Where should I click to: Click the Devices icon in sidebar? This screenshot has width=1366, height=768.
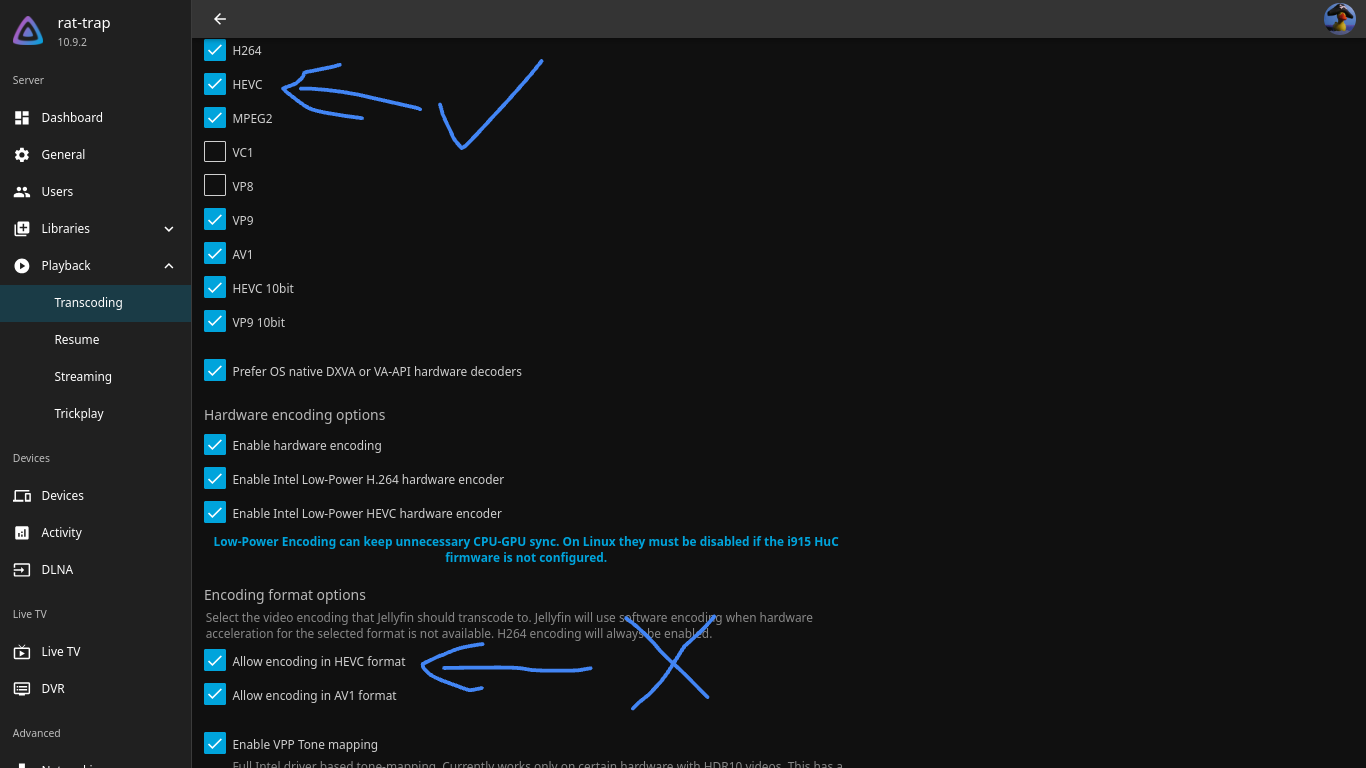22,496
